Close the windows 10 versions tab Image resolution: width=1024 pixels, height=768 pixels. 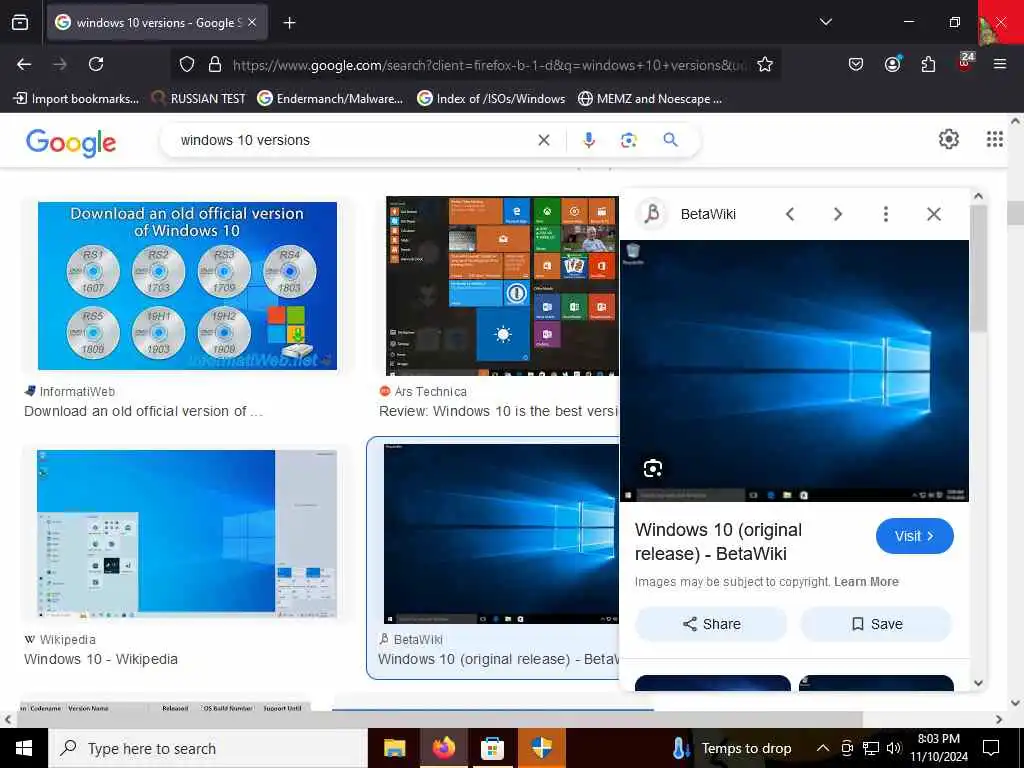click(252, 22)
